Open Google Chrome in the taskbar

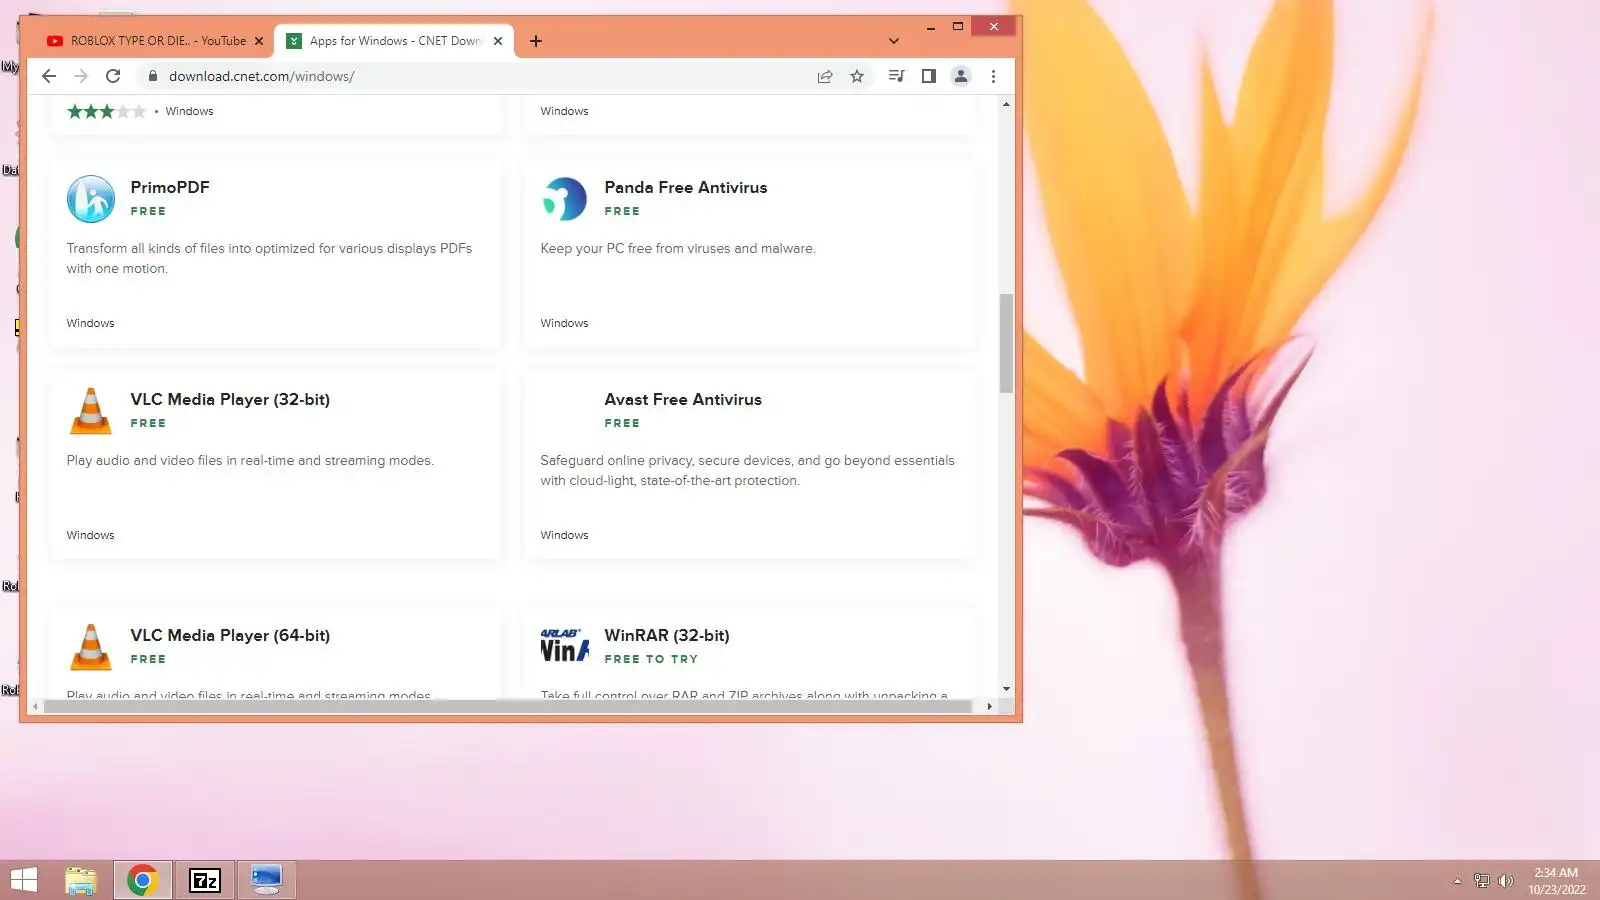coord(143,880)
